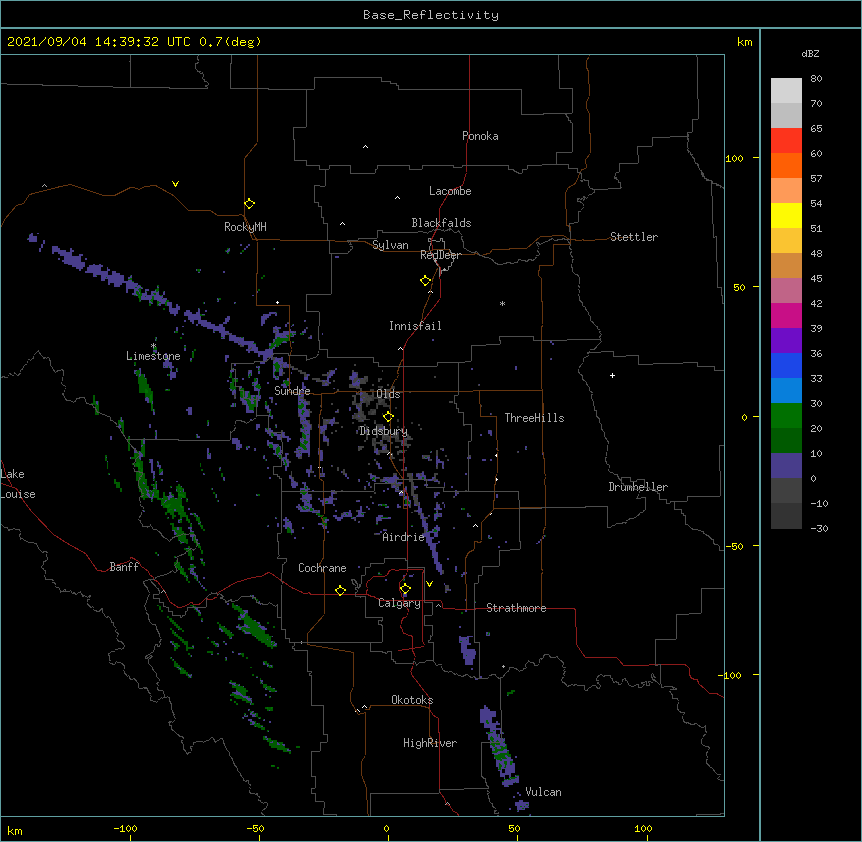
Task: Select the RockyMH label
Action: [245, 227]
